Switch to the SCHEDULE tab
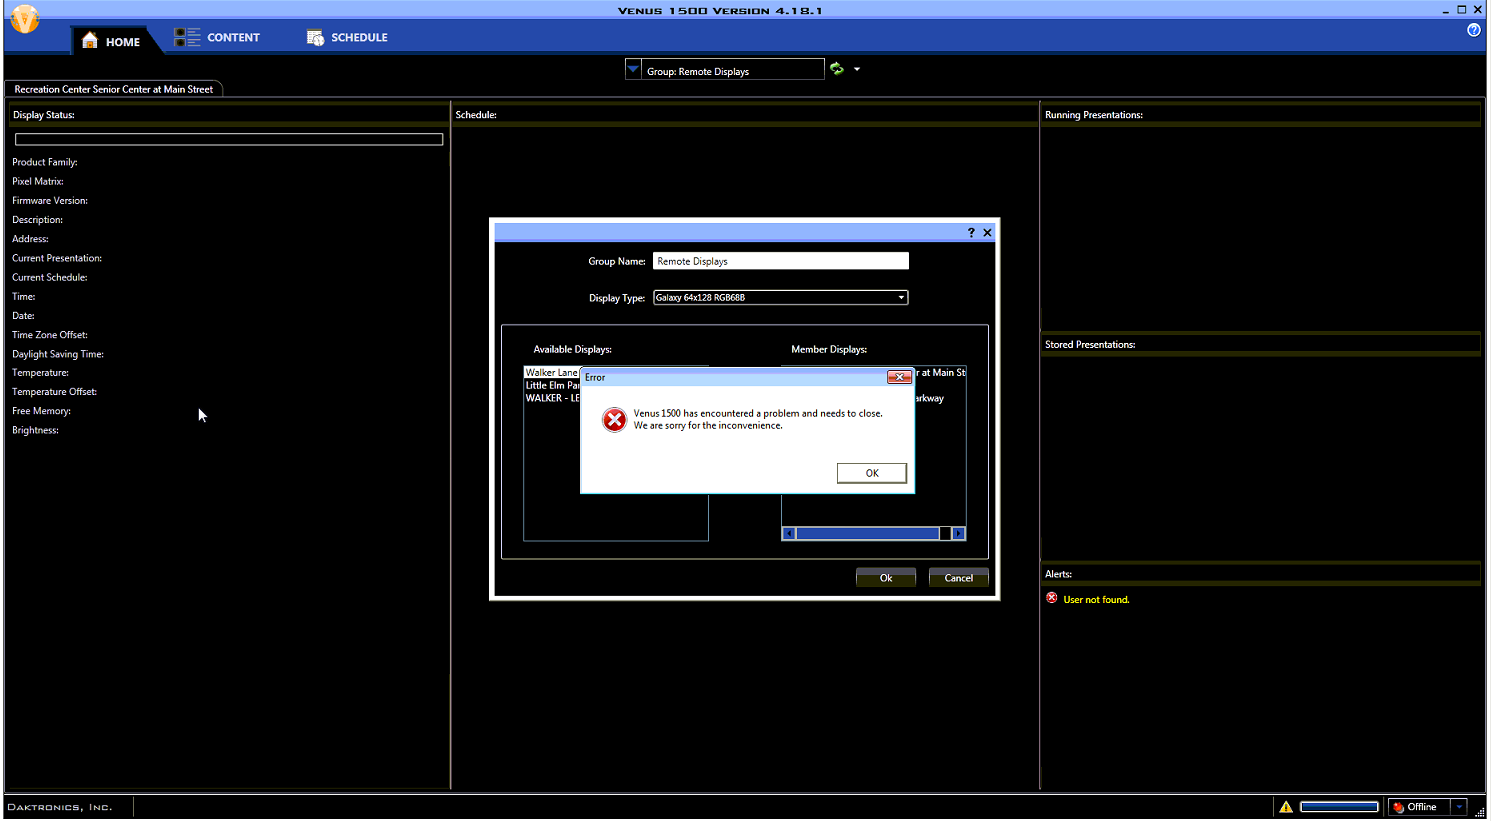1491x821 pixels. tap(356, 38)
